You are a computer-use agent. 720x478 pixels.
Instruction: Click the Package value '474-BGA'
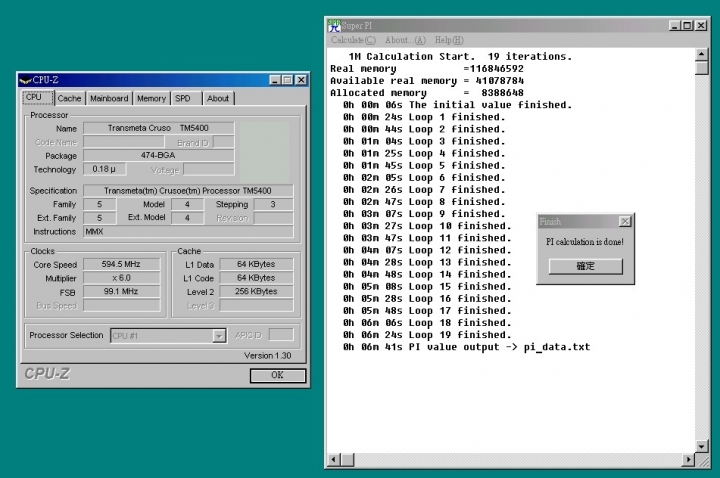[x=158, y=155]
